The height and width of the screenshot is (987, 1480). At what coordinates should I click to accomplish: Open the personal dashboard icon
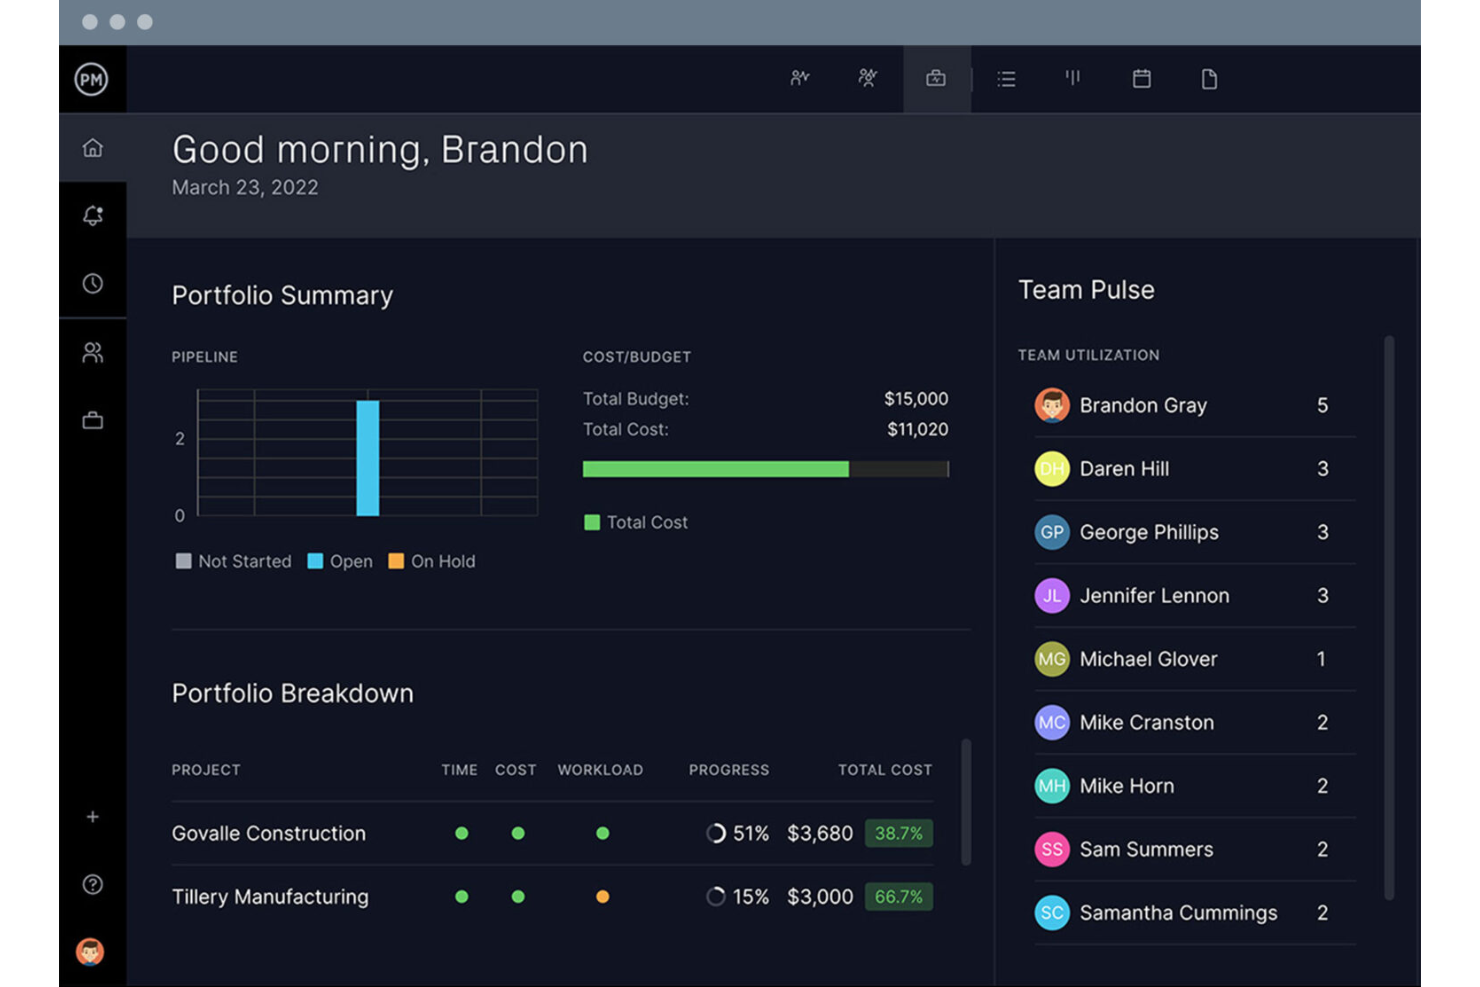(800, 79)
